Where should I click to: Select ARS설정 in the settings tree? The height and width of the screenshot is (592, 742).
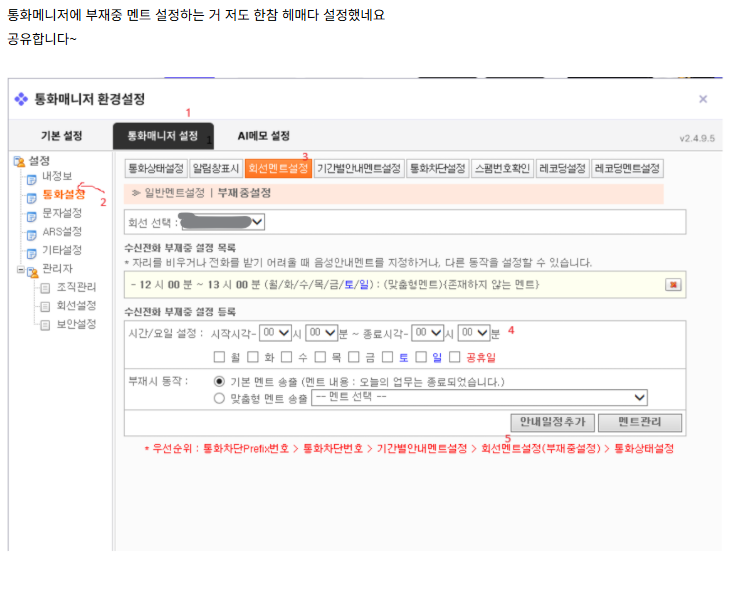62,232
